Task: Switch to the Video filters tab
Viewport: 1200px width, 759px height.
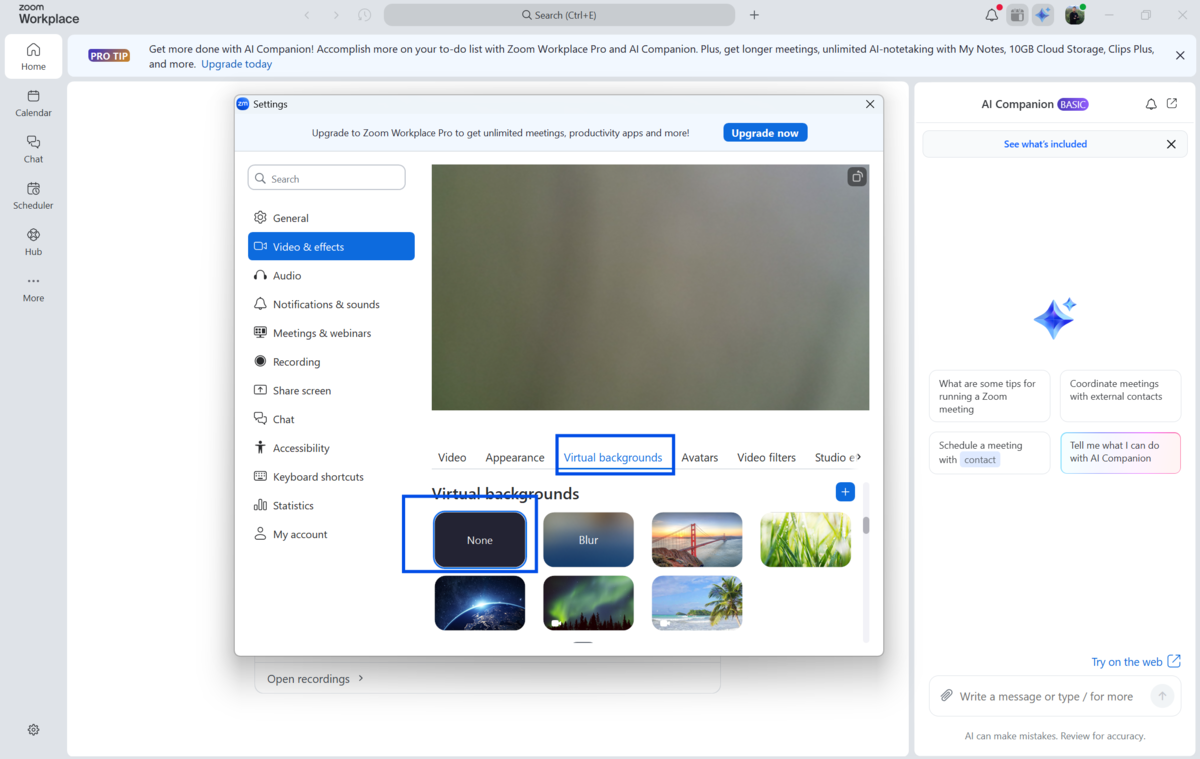Action: click(x=766, y=457)
